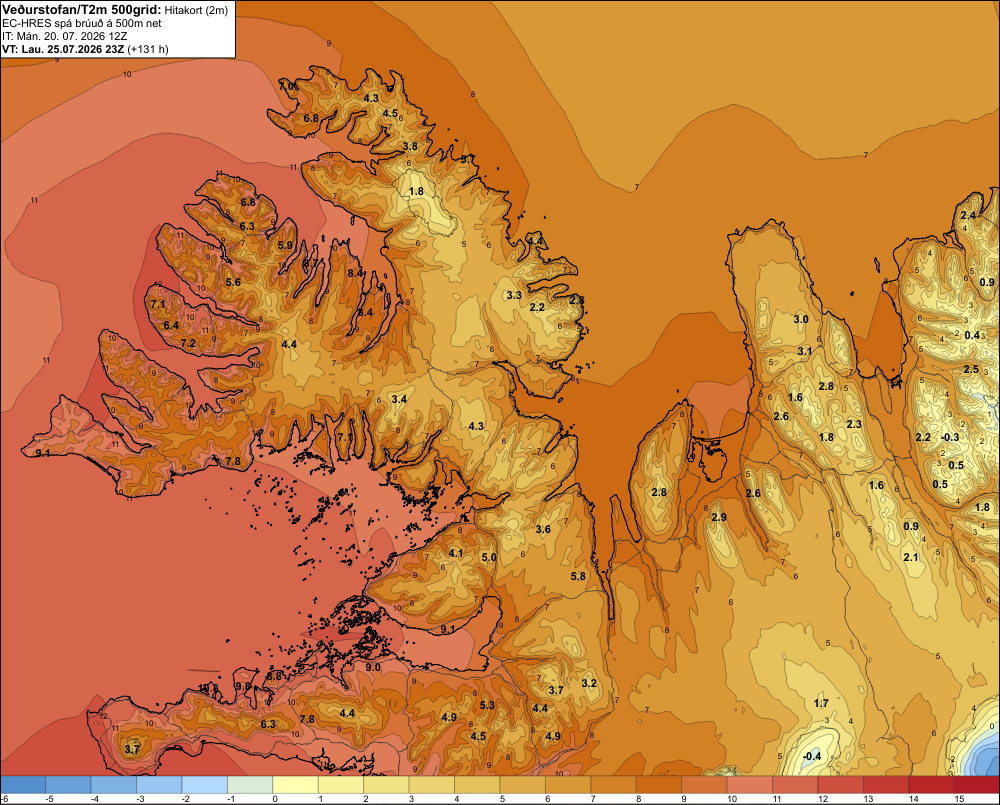Image resolution: width=1000 pixels, height=805 pixels.
Task: Select the 5.9 temperature value in the Westfjords
Action: (x=286, y=245)
